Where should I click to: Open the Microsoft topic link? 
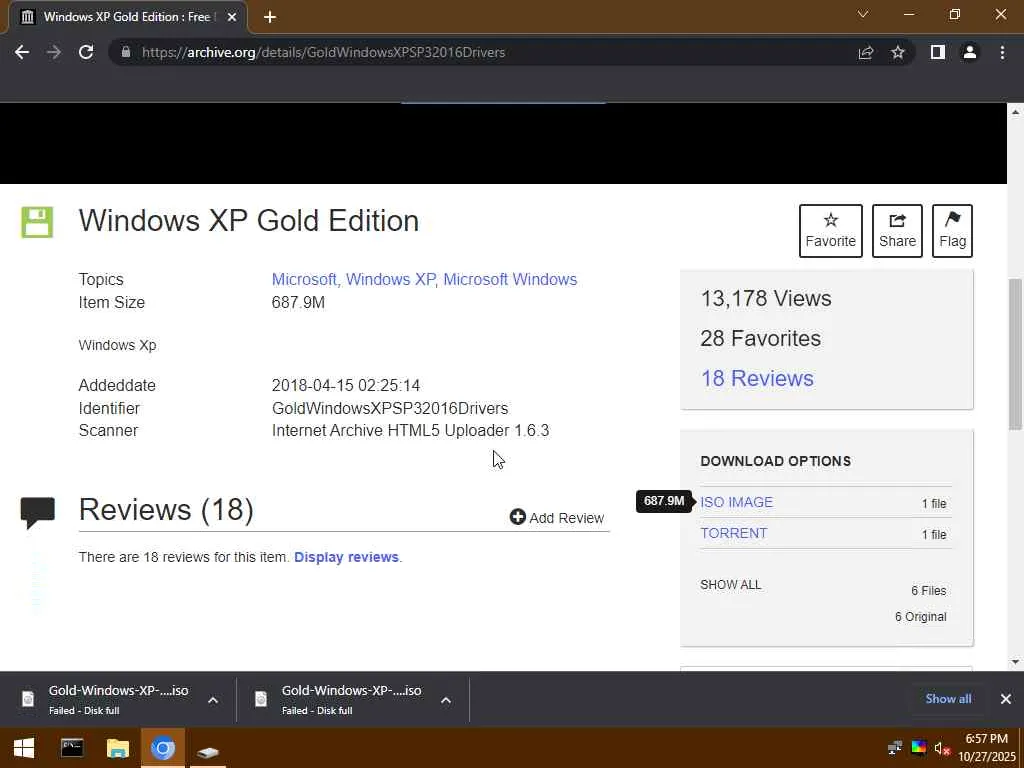(304, 280)
